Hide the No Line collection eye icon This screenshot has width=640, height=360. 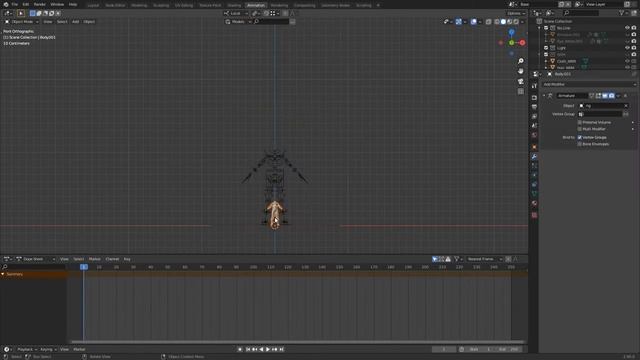pyautogui.click(x=627, y=28)
